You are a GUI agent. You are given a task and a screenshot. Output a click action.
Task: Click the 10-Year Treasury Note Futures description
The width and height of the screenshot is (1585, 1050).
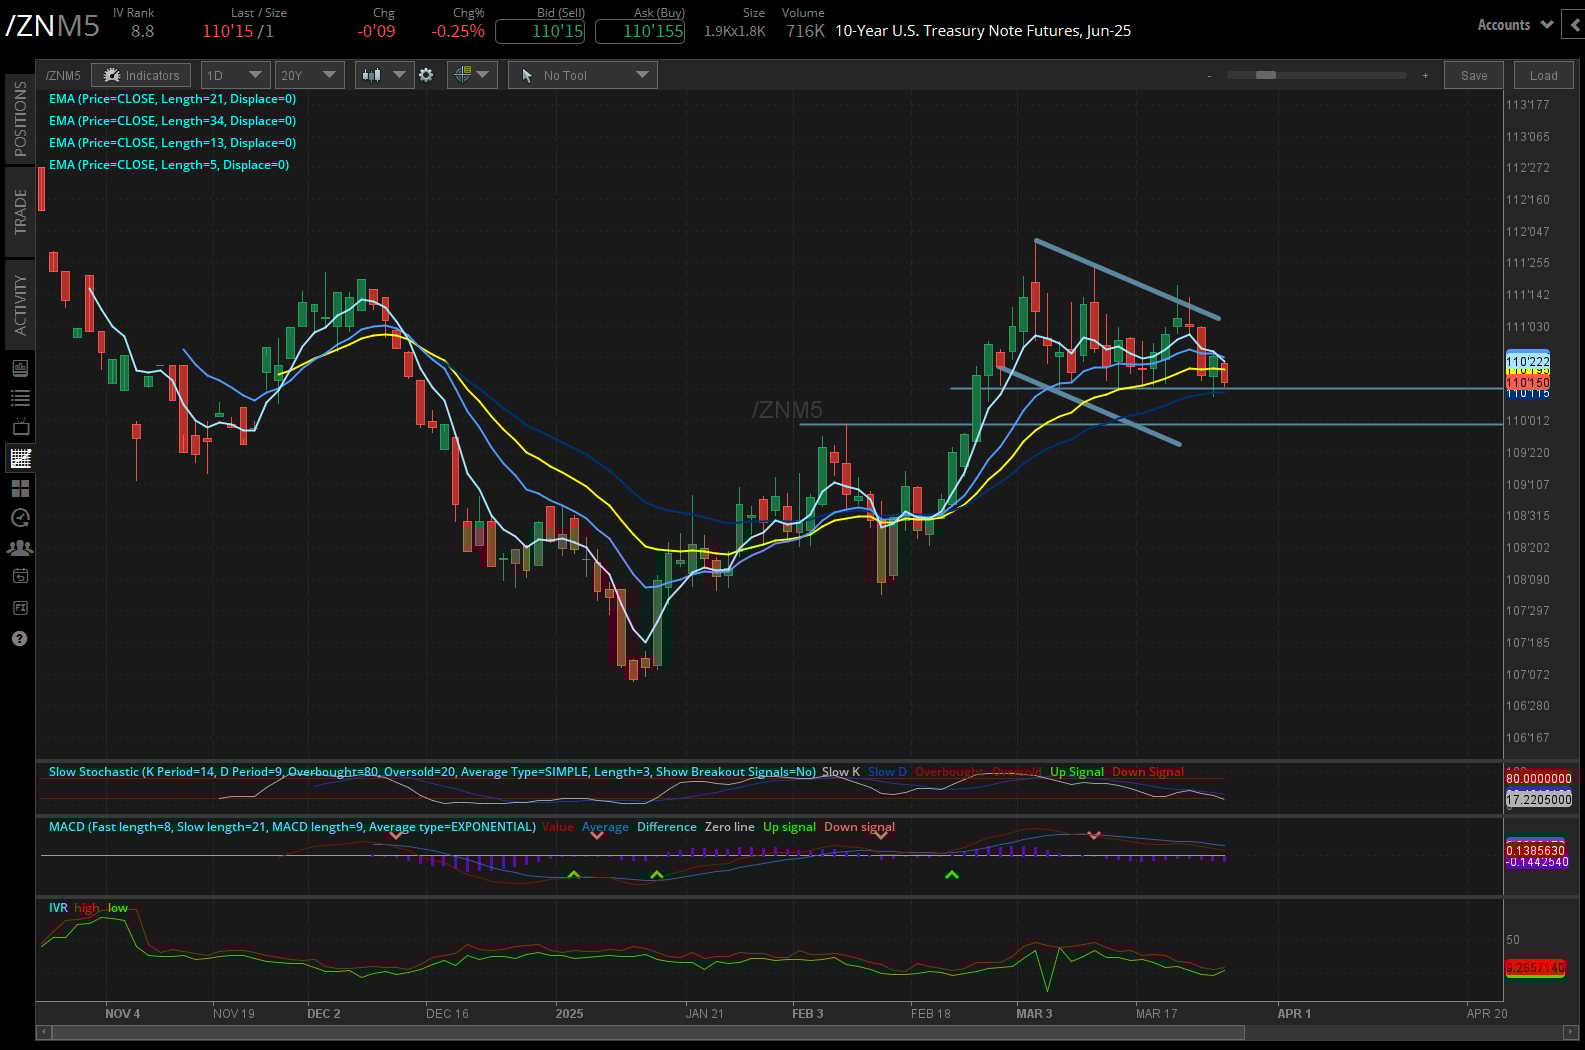pos(983,31)
